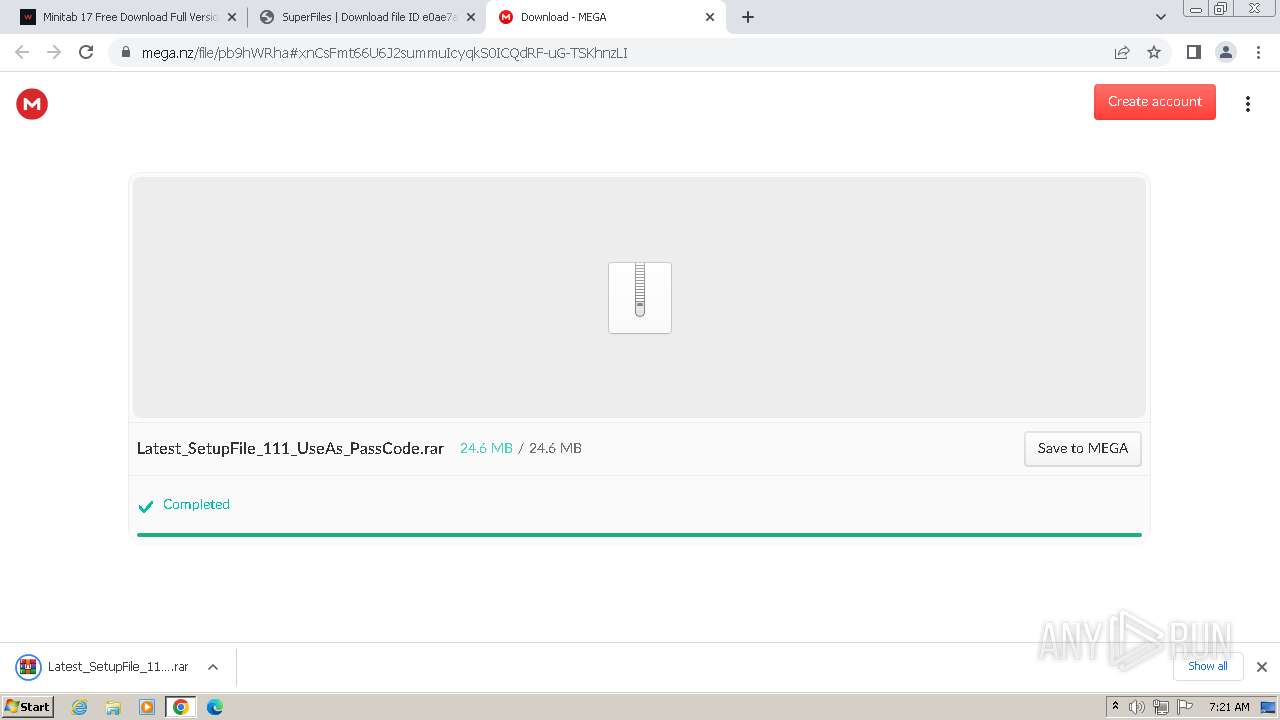Click the MEGA logo icon

[32, 104]
